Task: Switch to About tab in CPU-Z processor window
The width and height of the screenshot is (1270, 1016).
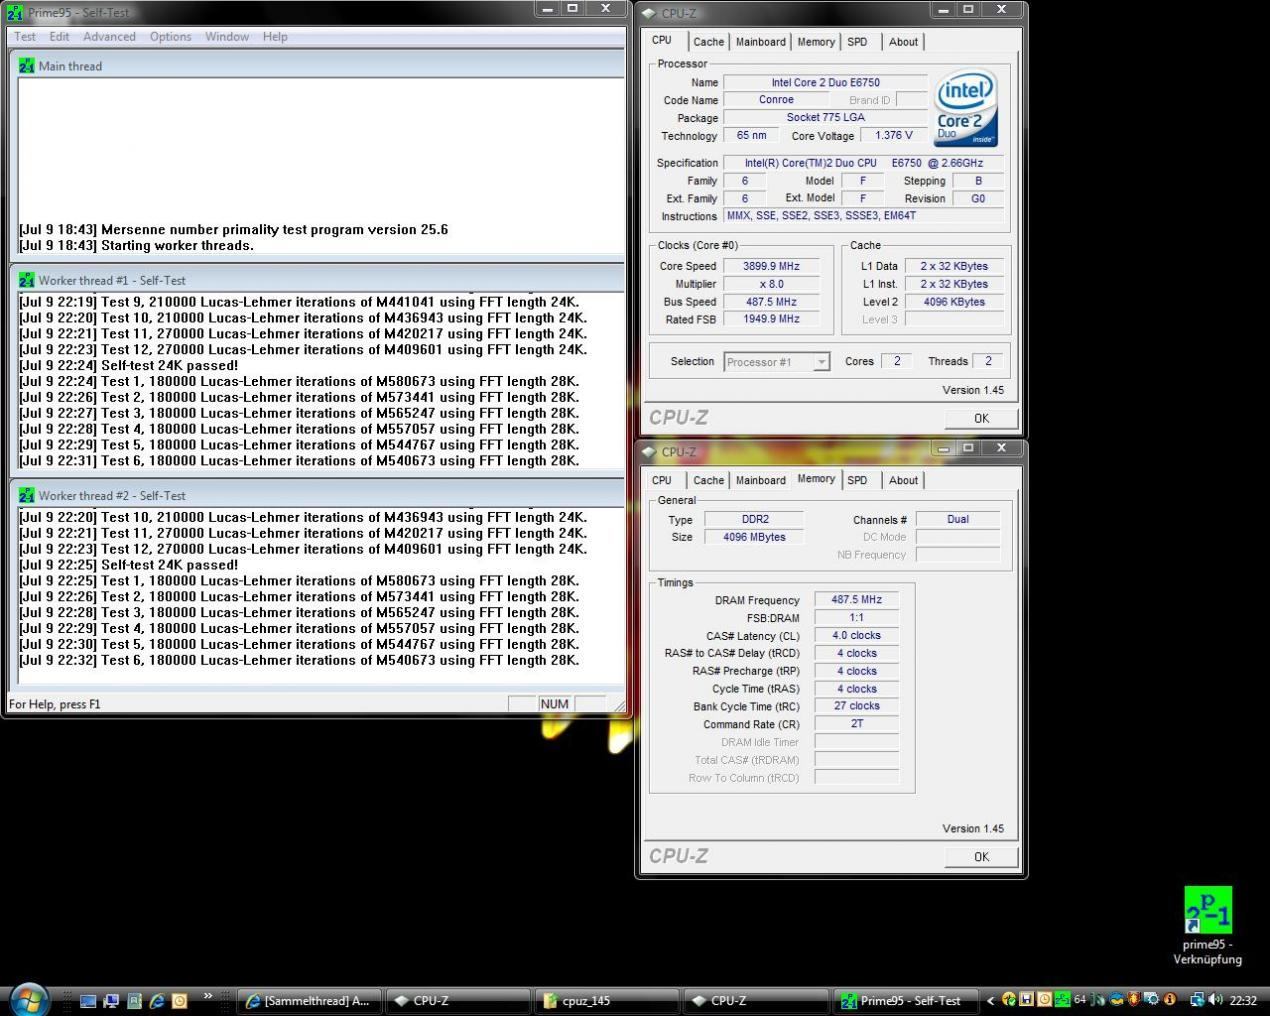Action: click(x=903, y=42)
